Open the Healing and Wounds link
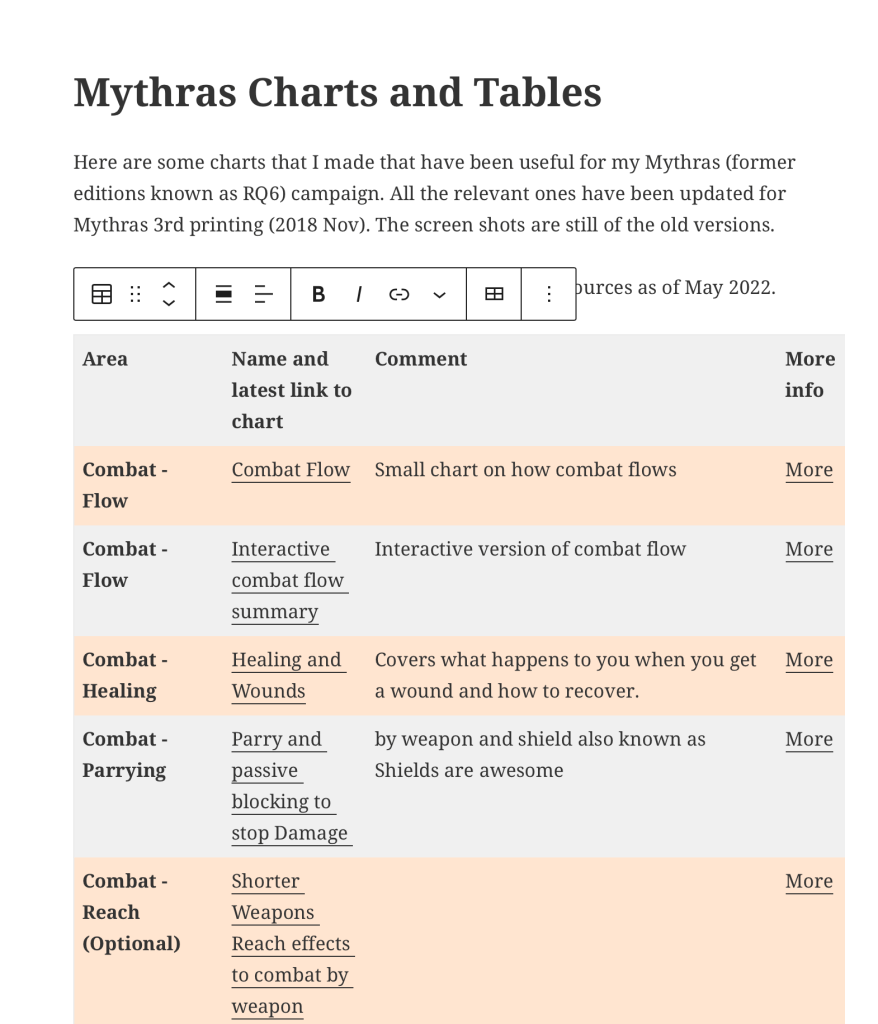 (286, 660)
